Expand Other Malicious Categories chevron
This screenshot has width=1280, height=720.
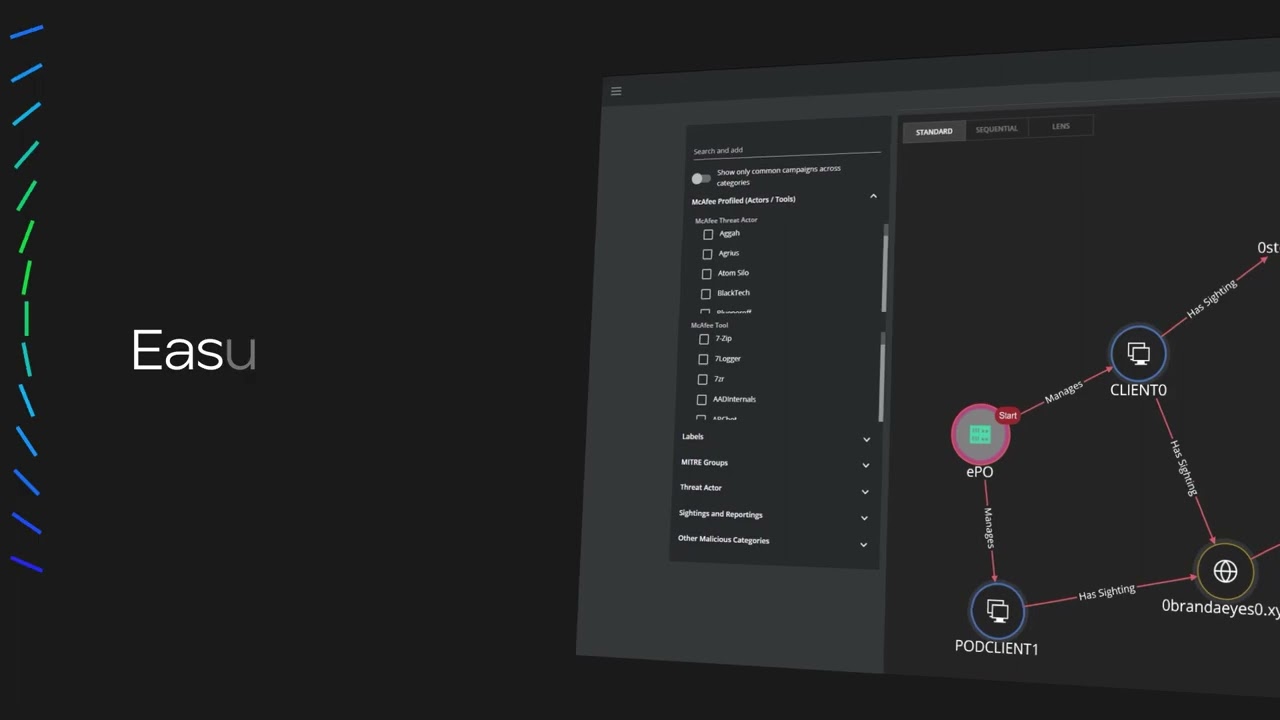point(863,545)
